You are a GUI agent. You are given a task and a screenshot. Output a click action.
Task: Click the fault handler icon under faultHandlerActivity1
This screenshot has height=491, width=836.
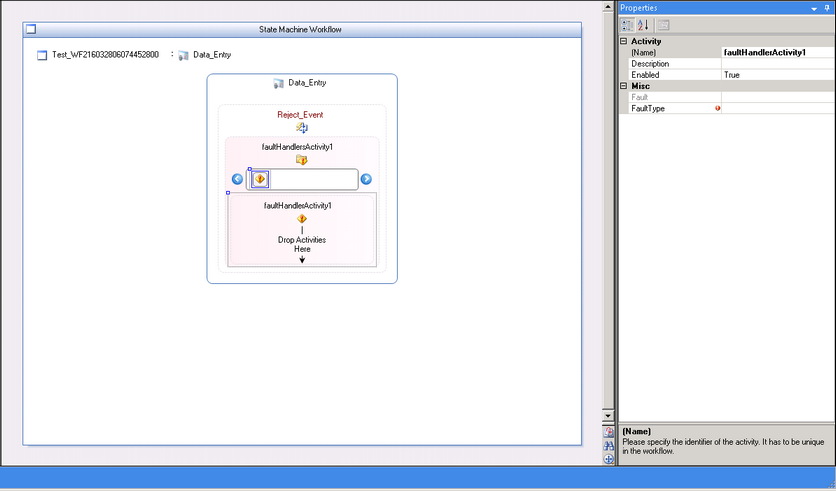click(x=302, y=219)
